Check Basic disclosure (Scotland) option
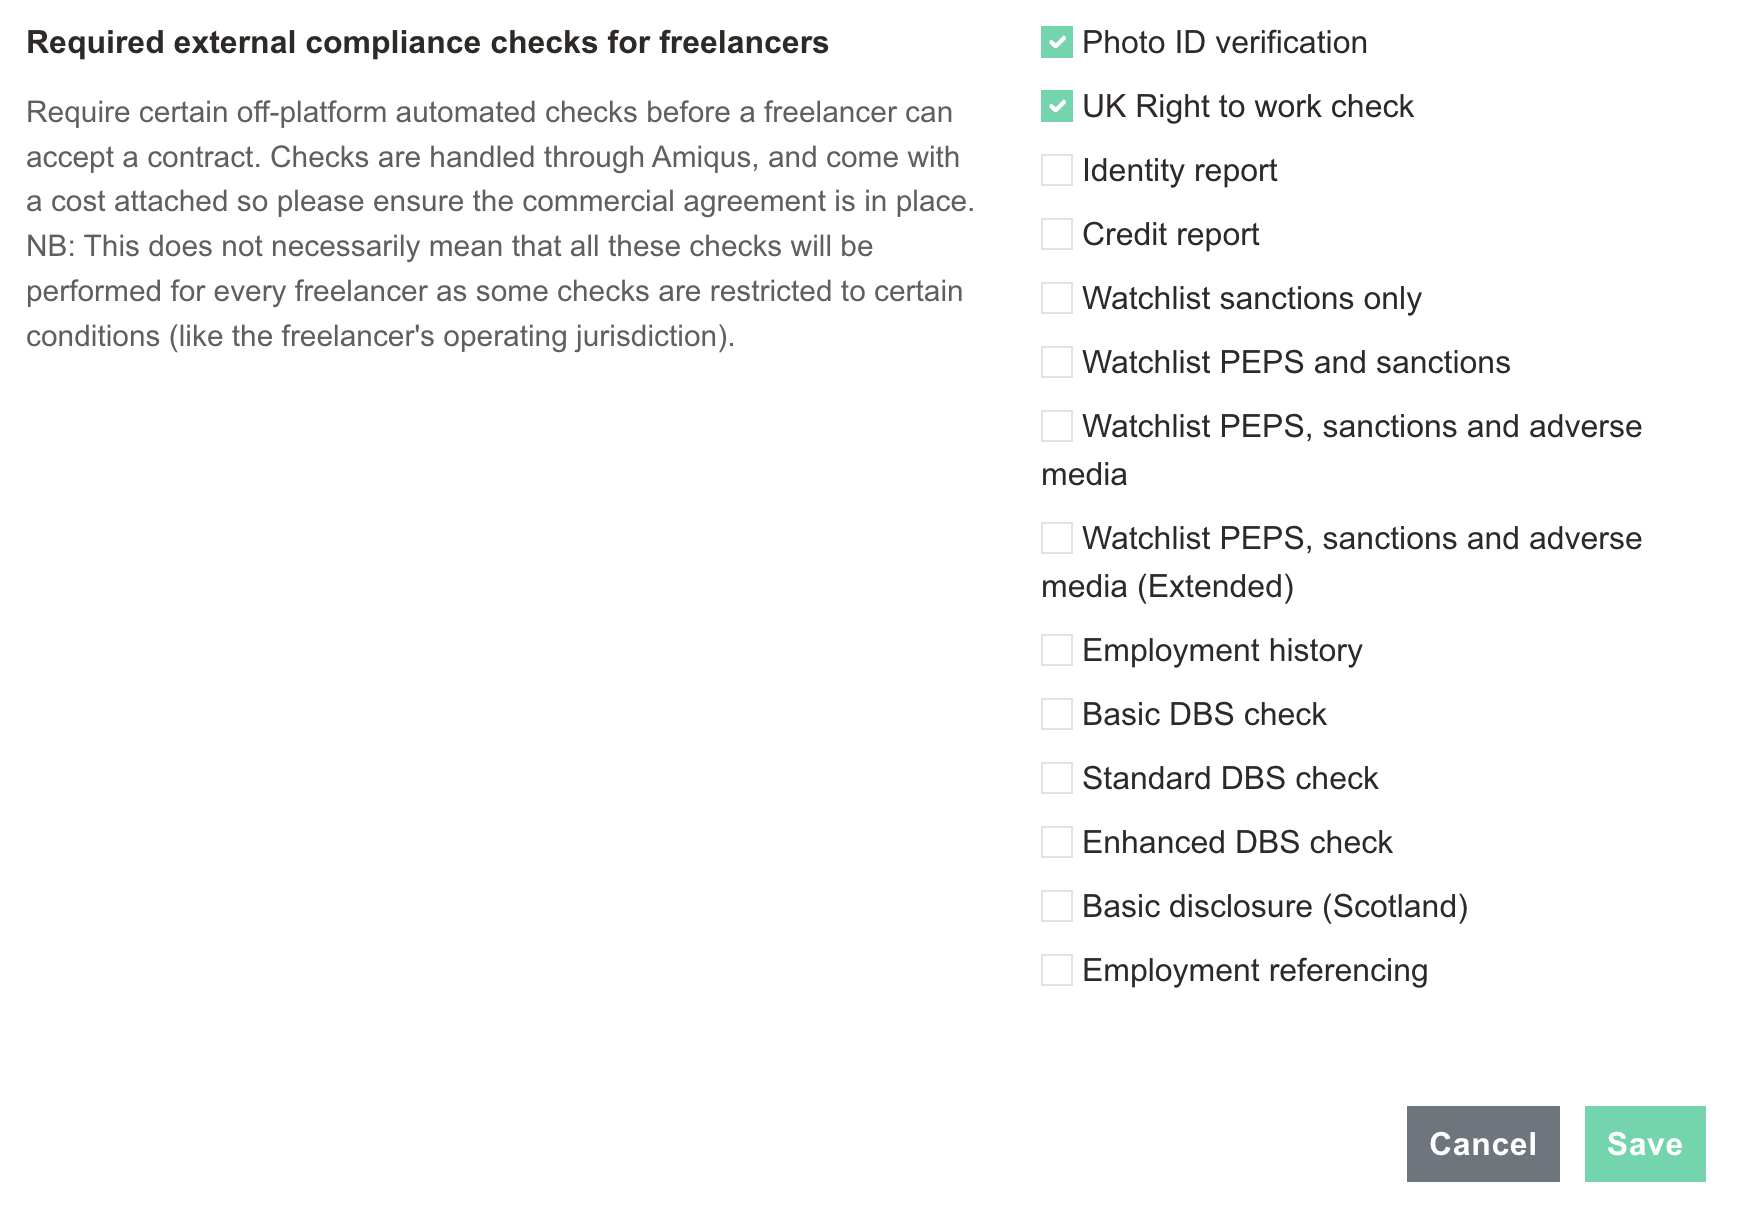The width and height of the screenshot is (1746, 1232). [1057, 906]
